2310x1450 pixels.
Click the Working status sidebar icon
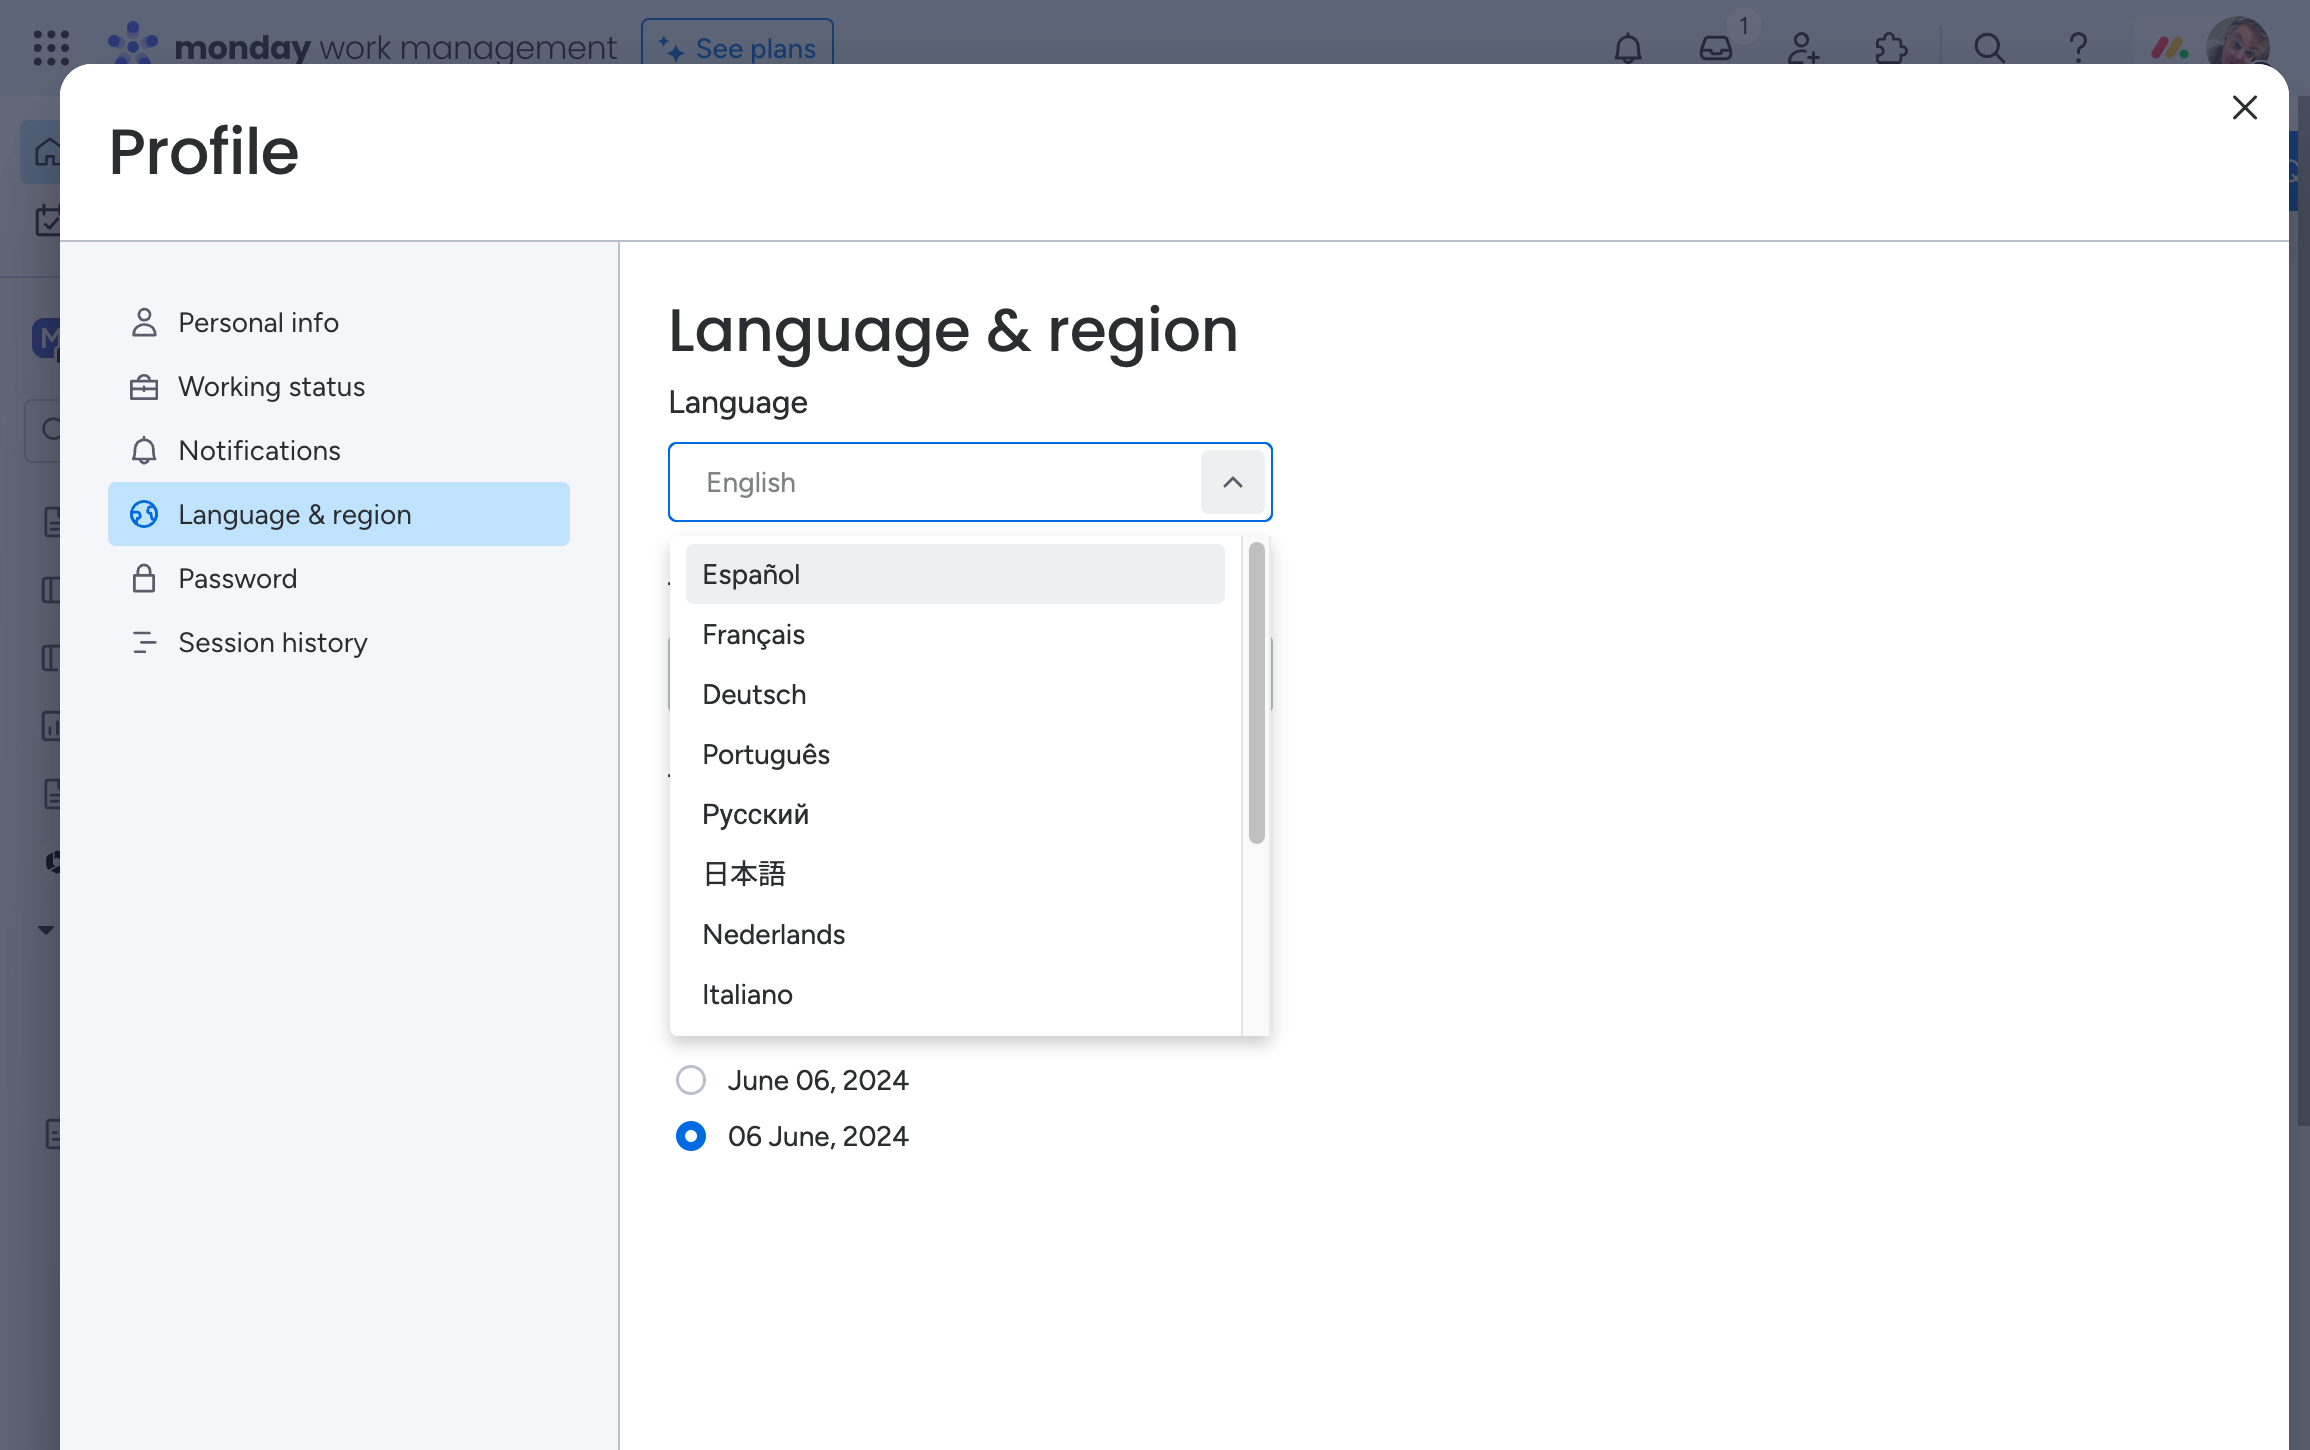click(x=144, y=384)
